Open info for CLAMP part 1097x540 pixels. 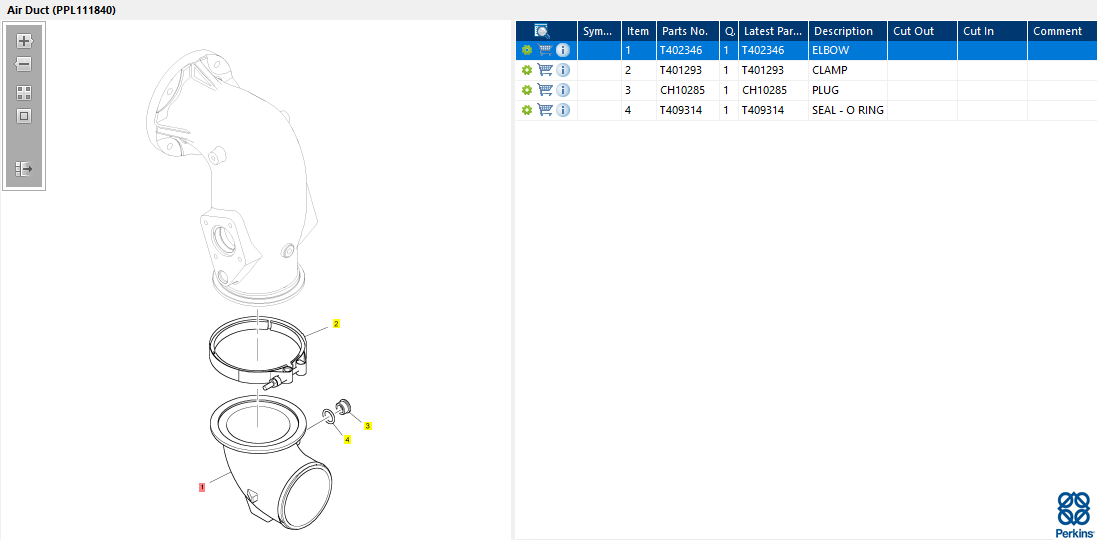[563, 70]
